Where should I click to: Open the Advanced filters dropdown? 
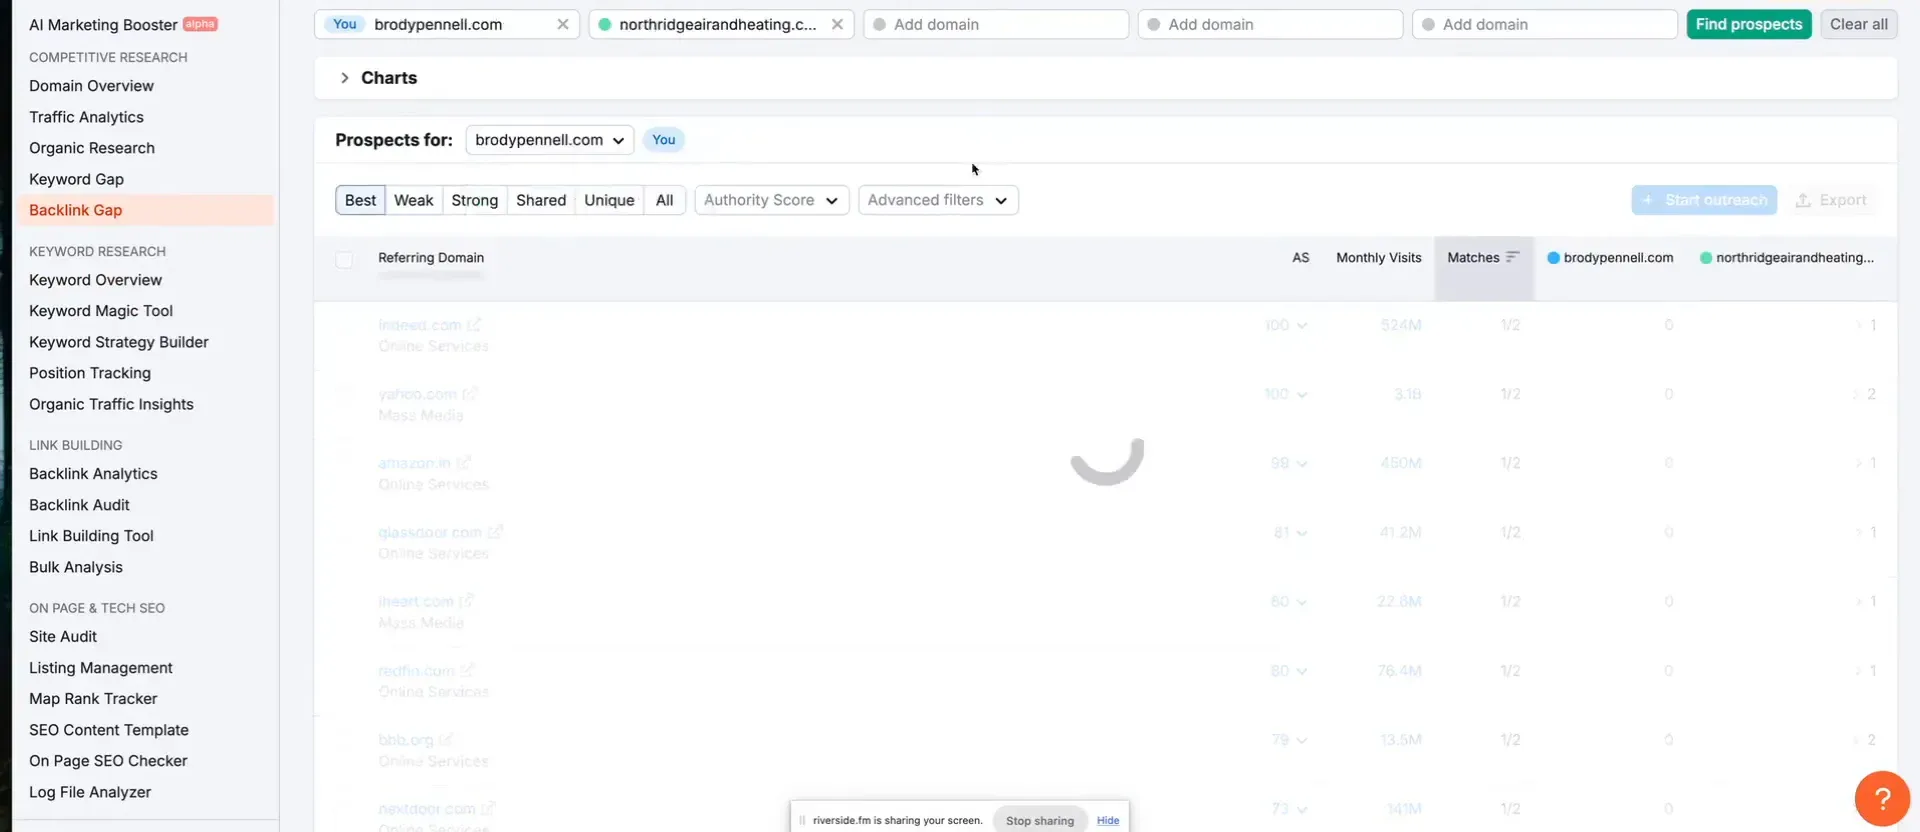938,200
